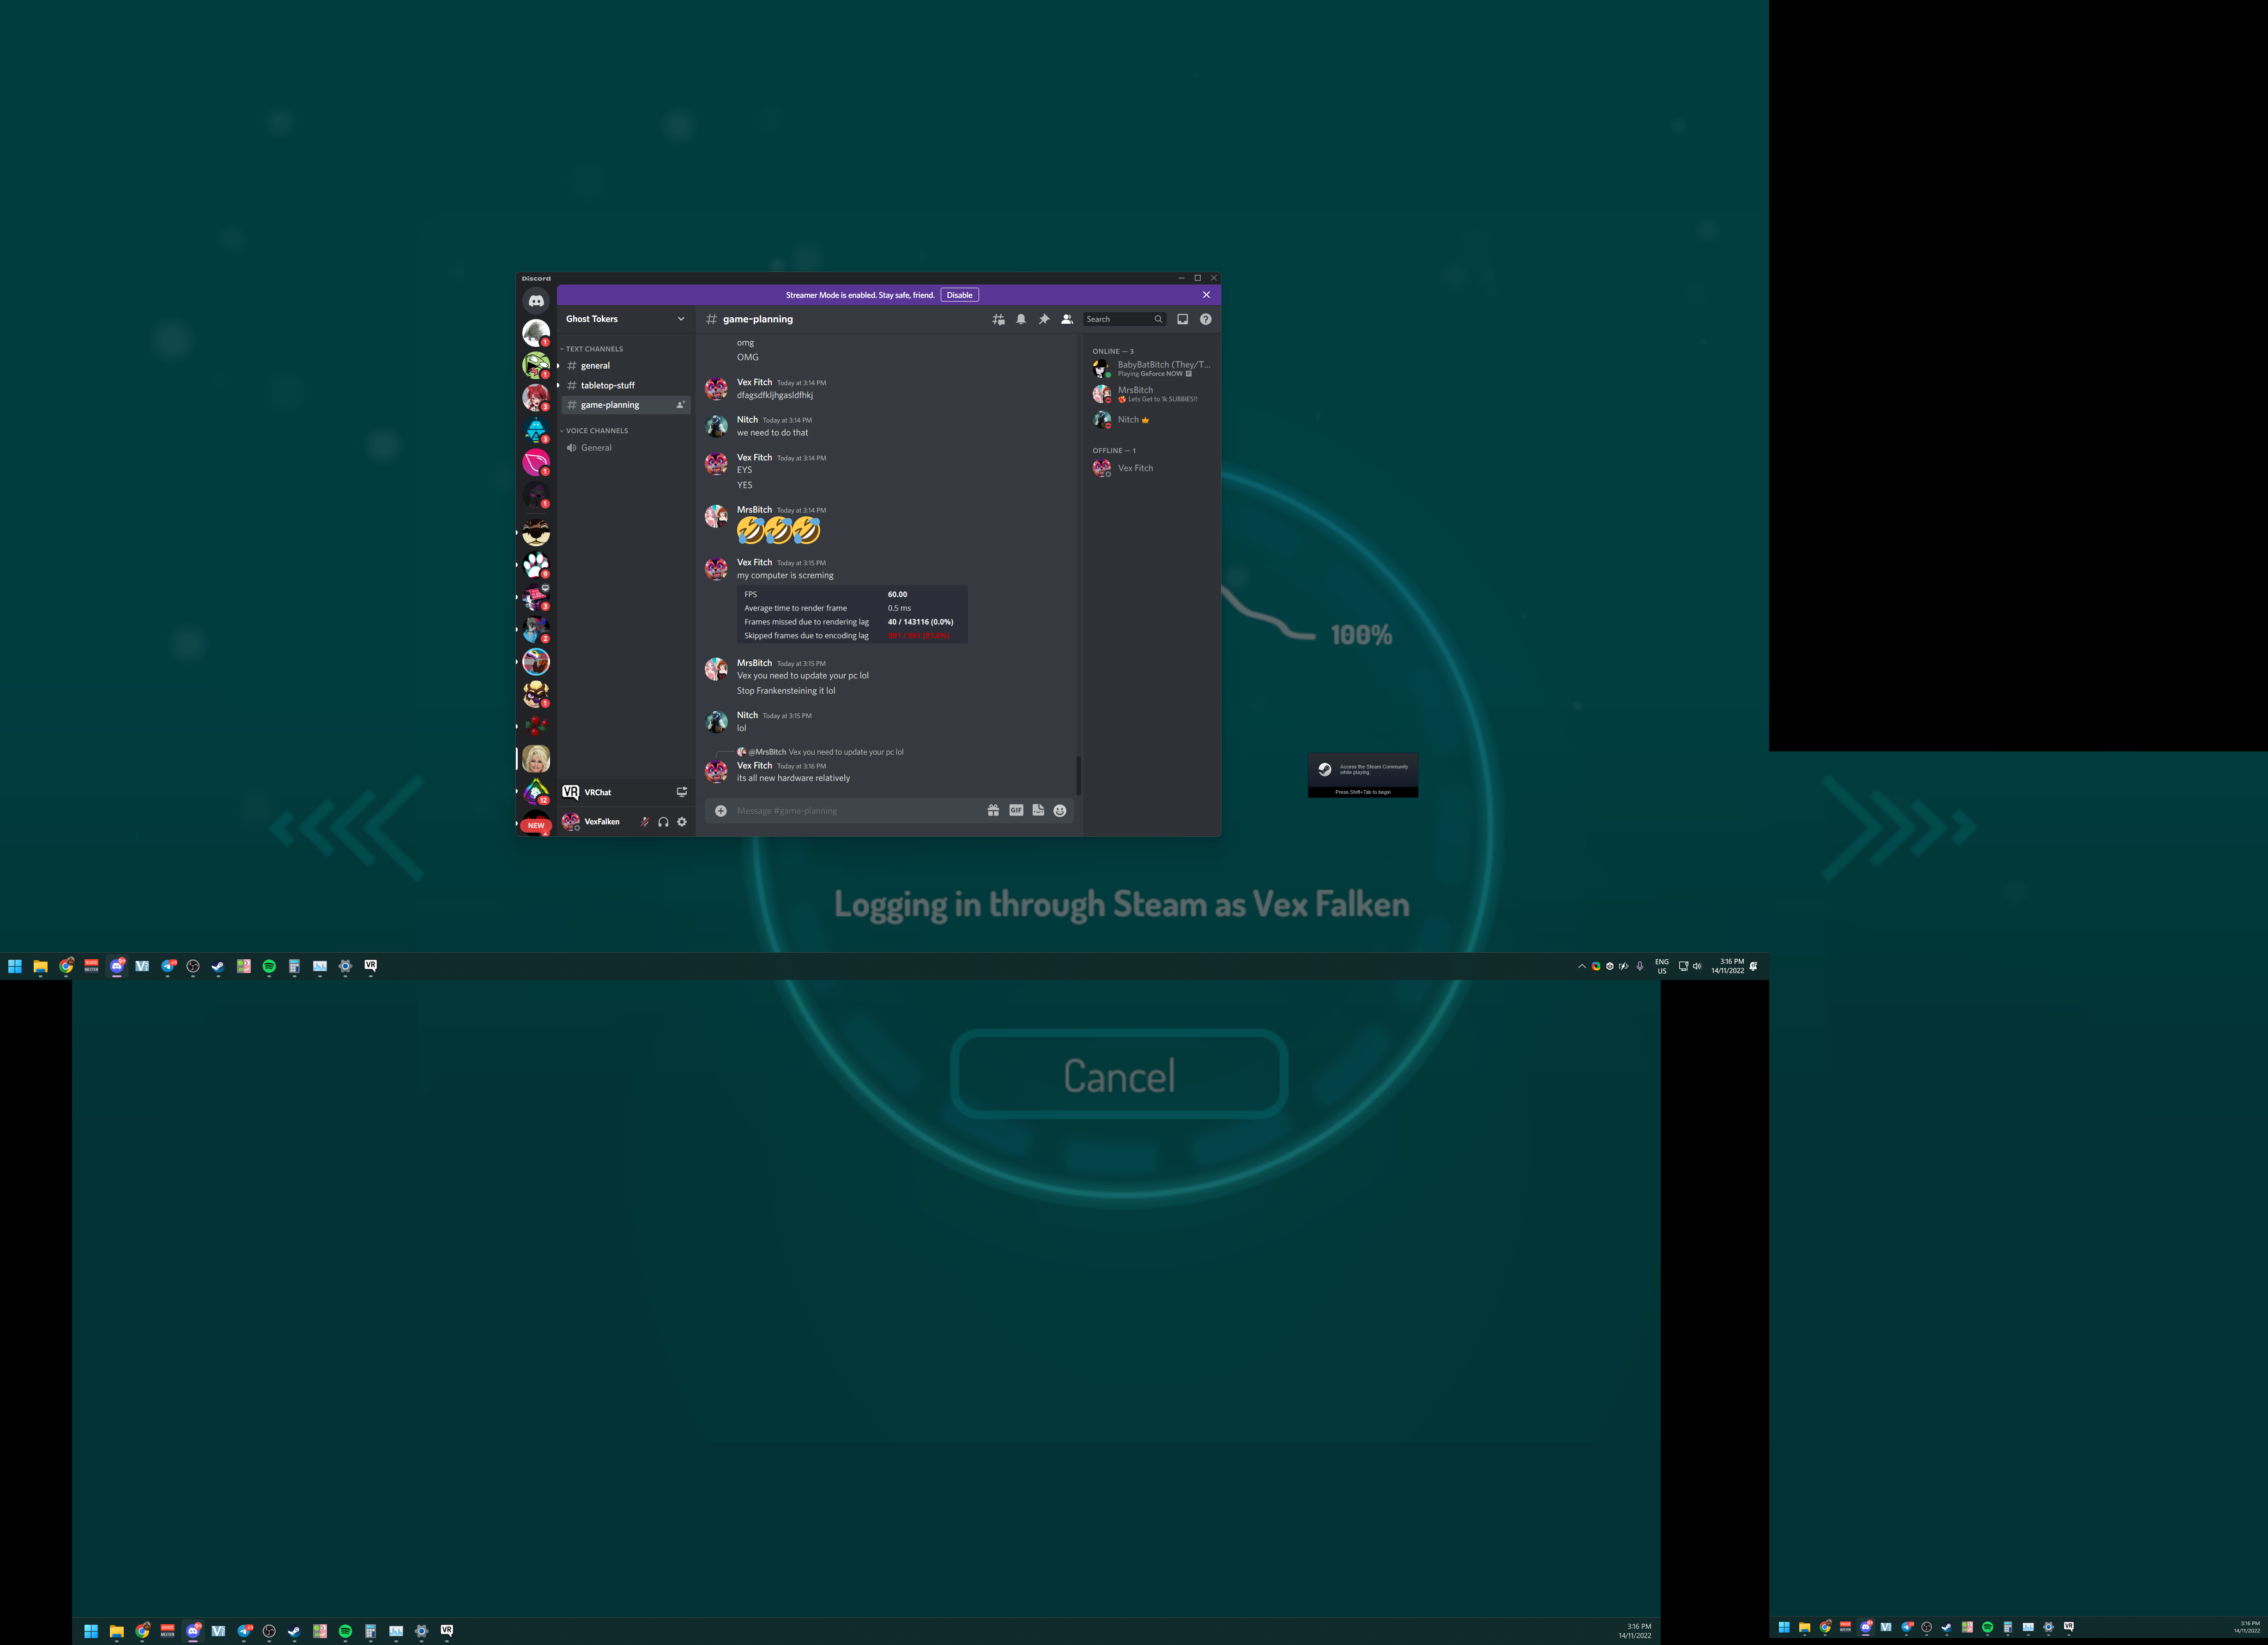Collapse the Text Channels category
Viewport: 2268px width, 1645px height.
(x=594, y=349)
